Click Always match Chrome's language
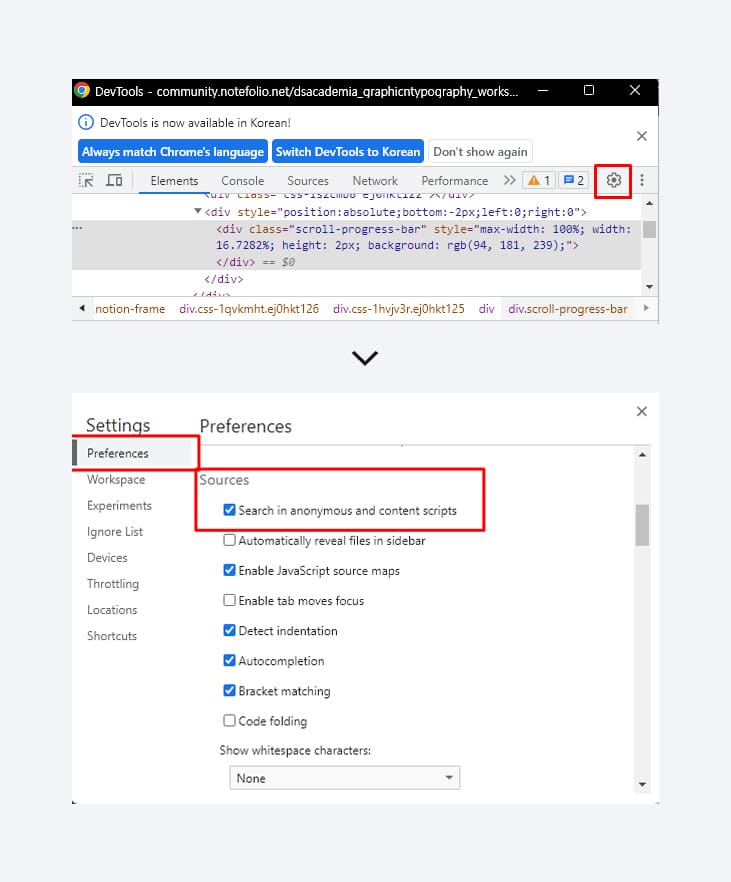 173,152
